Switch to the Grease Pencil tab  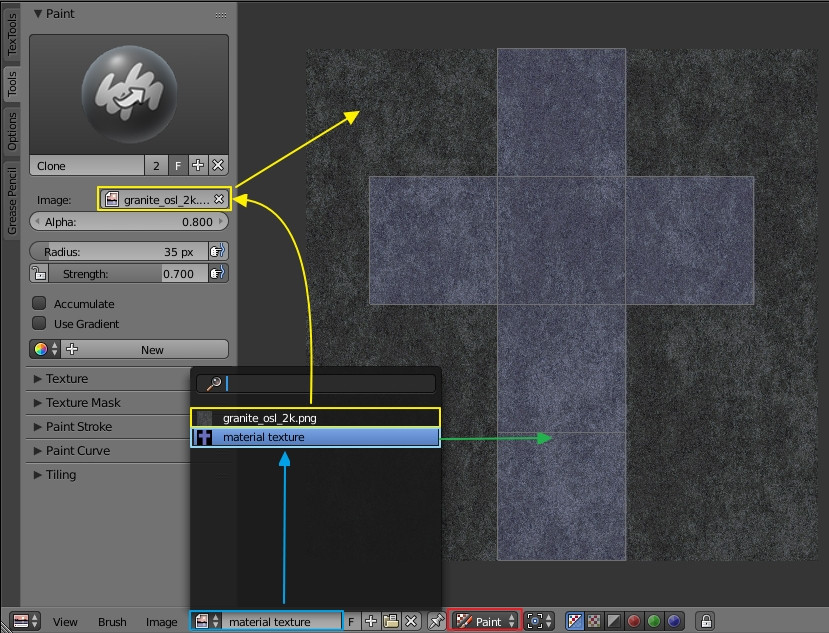tap(11, 200)
